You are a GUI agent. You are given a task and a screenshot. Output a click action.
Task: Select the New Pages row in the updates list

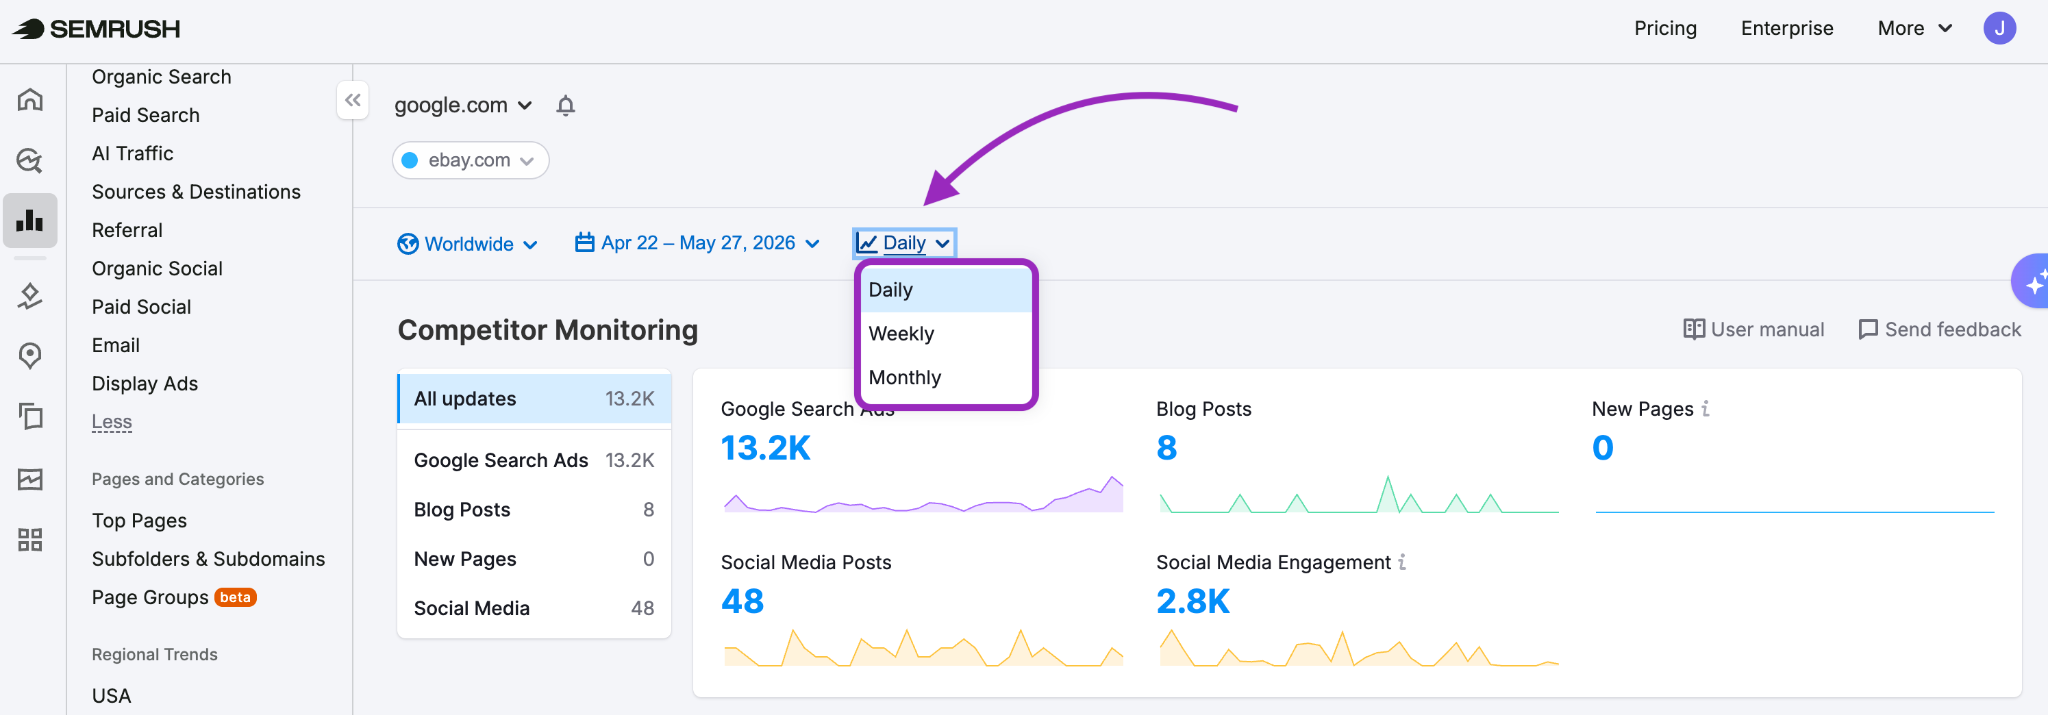(534, 559)
